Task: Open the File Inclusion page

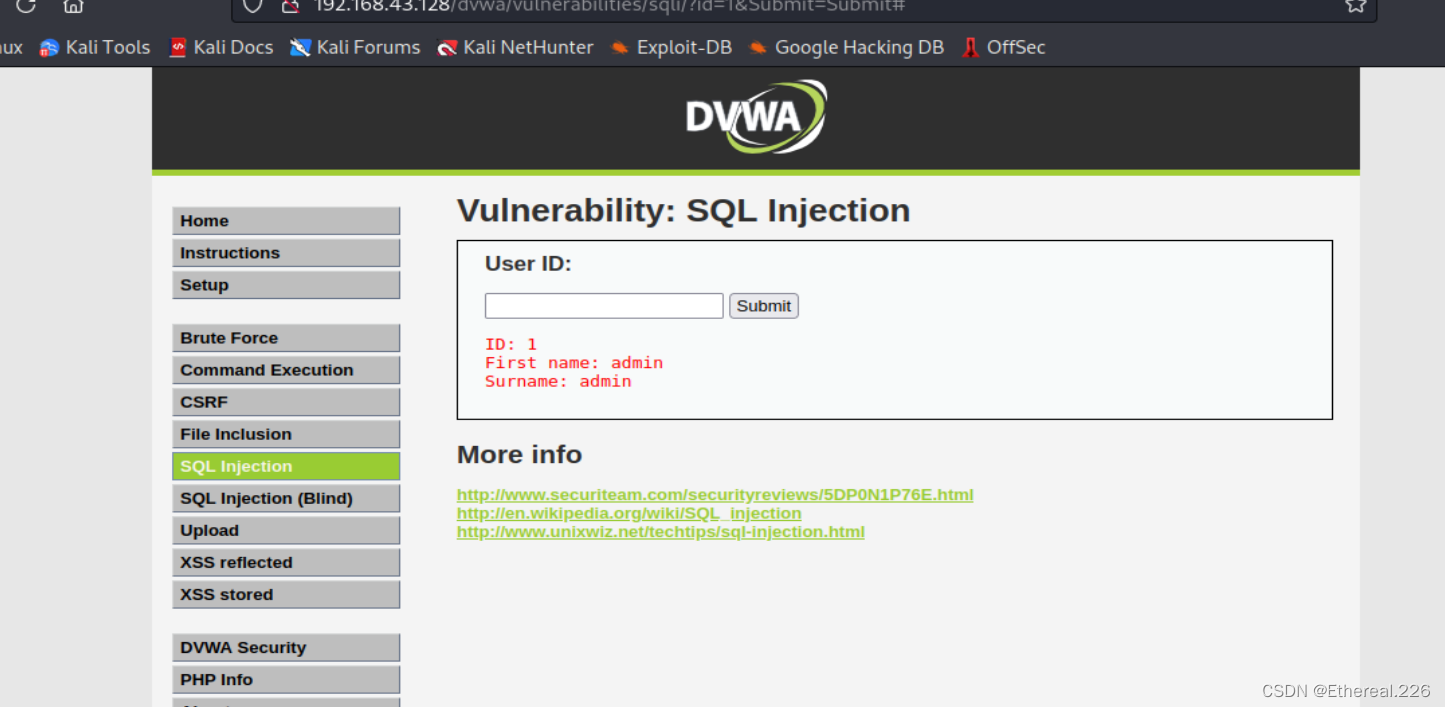Action: (x=286, y=434)
